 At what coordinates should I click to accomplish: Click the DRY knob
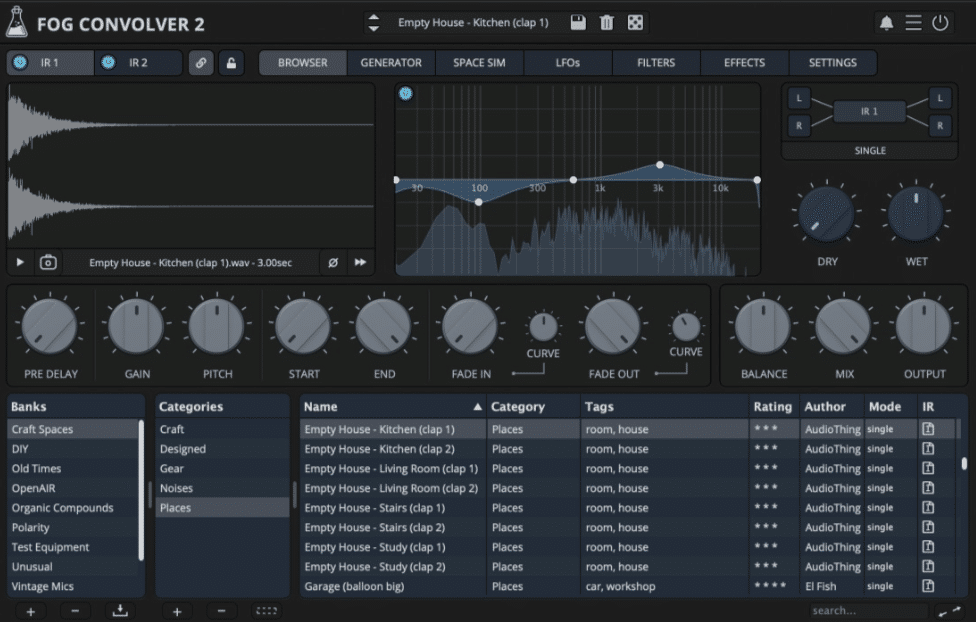[x=827, y=214]
